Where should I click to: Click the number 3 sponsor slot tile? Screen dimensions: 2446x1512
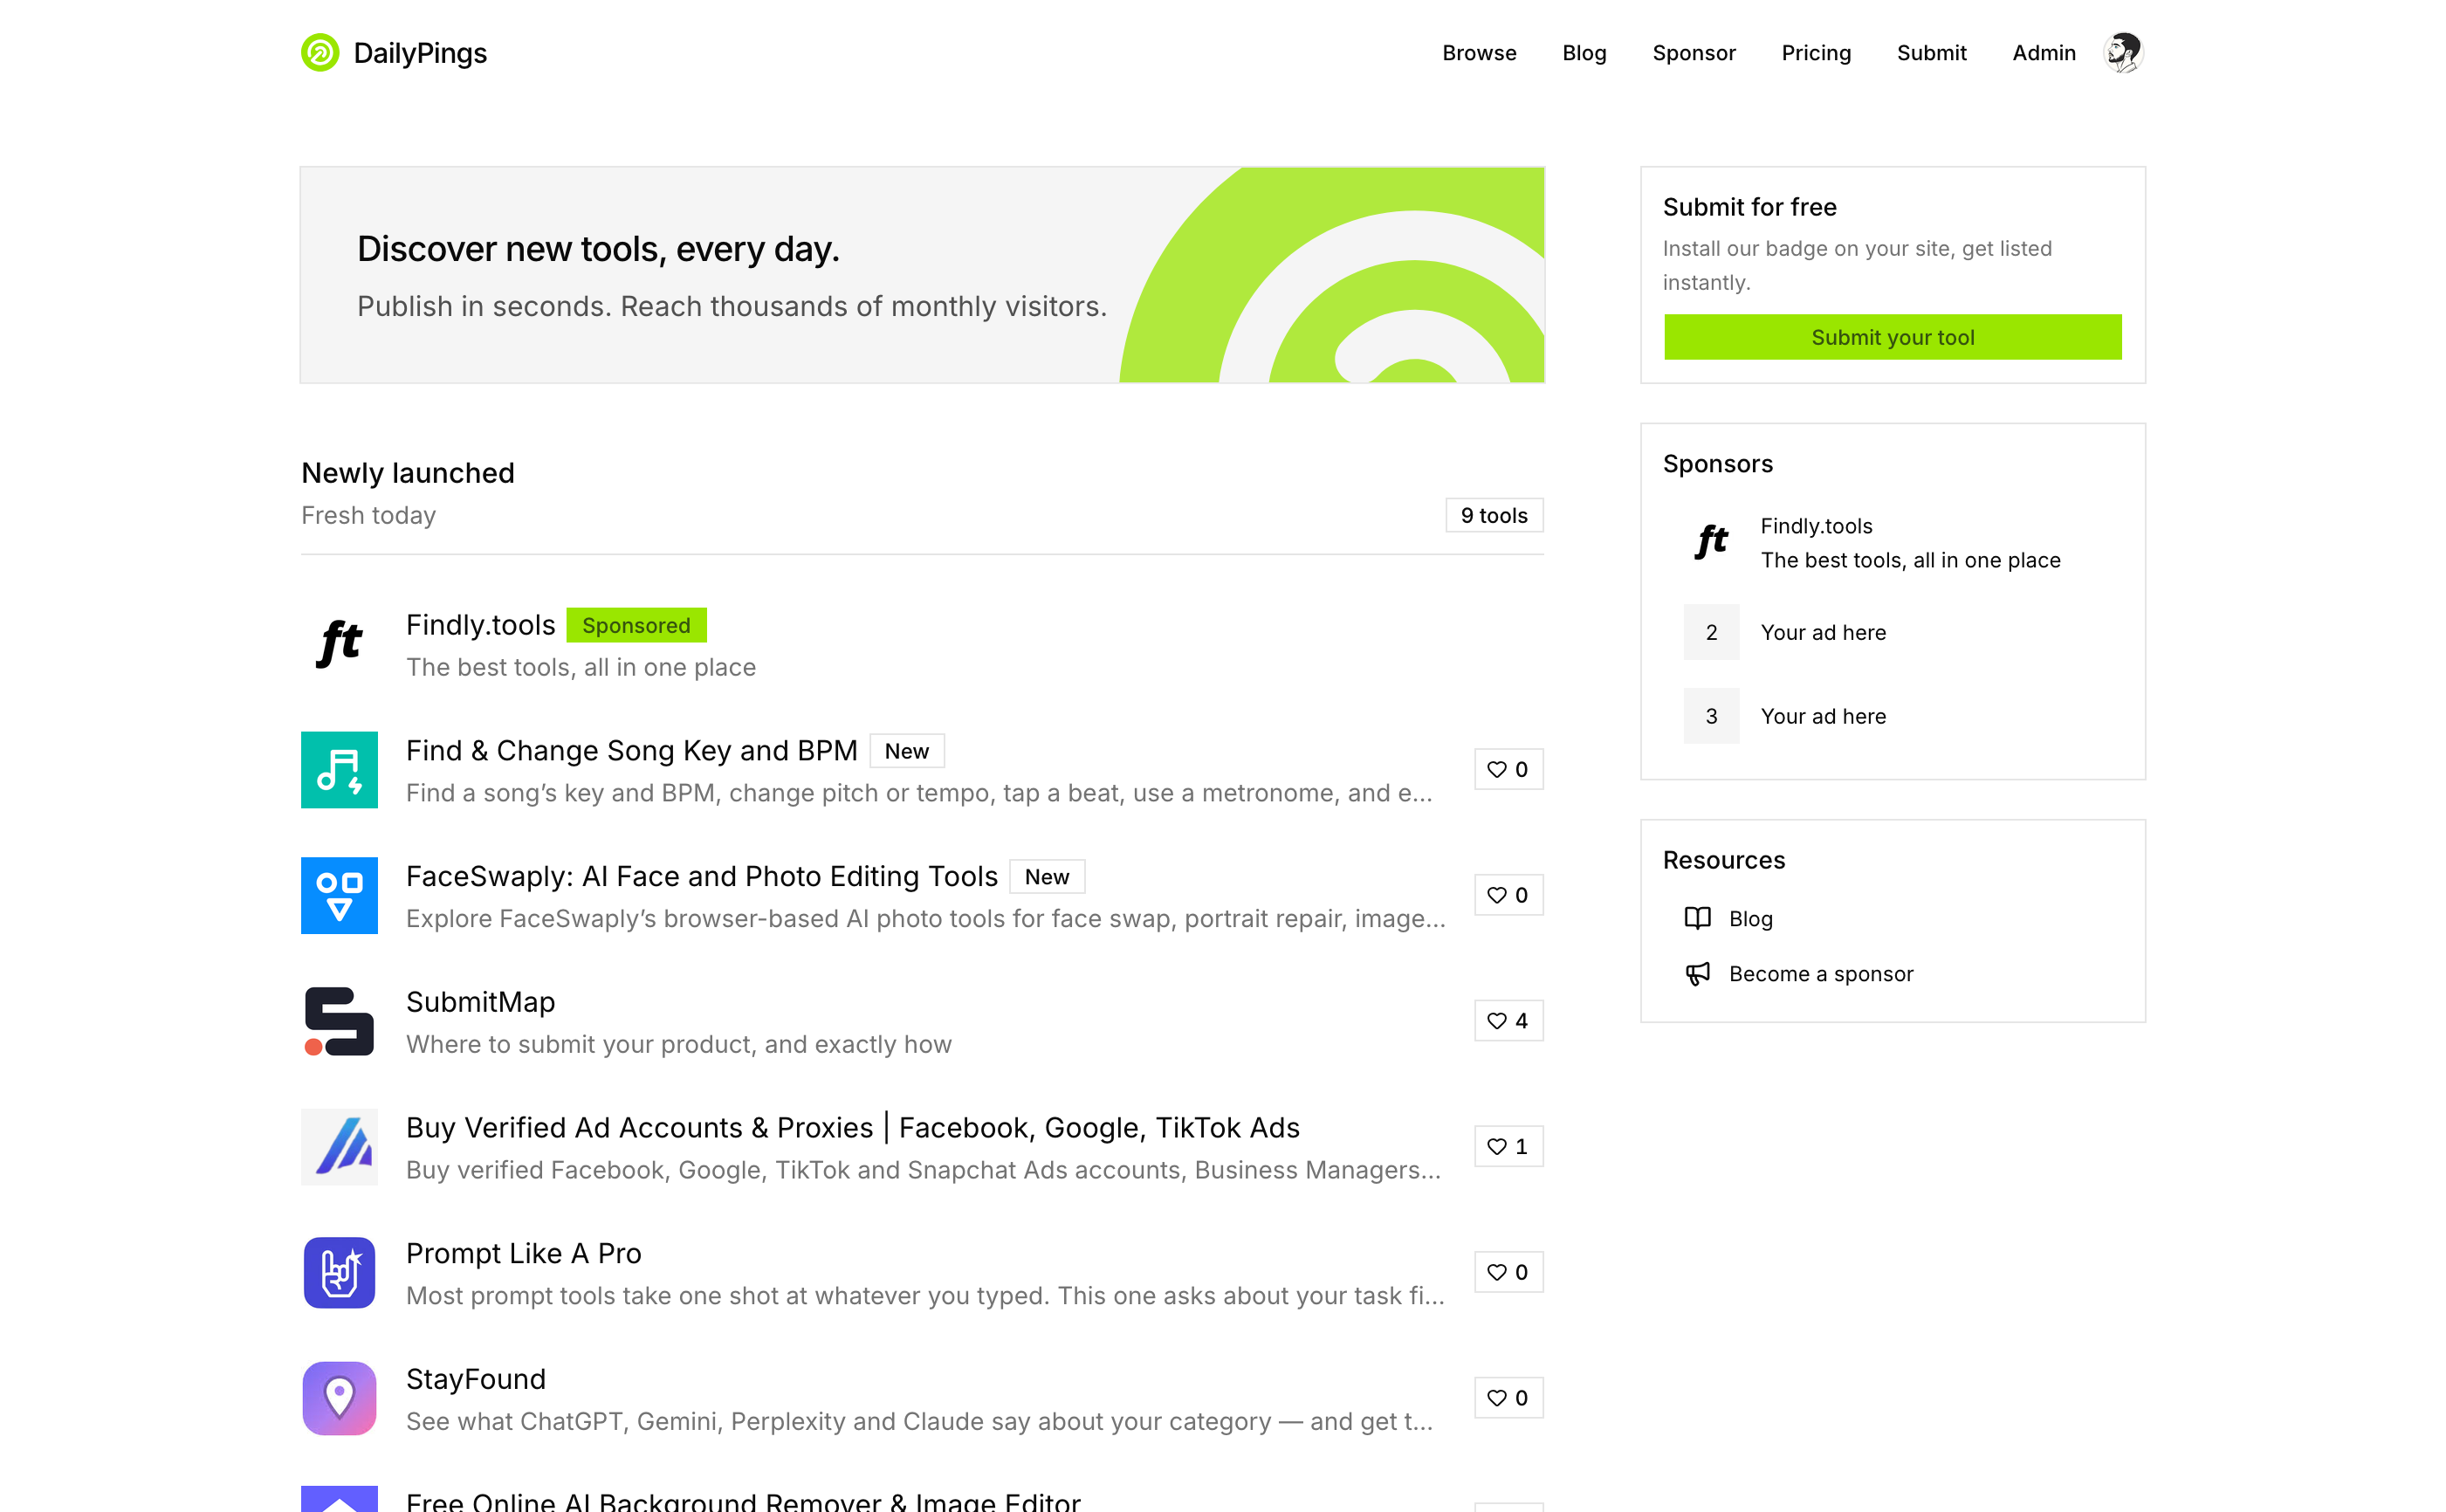(1711, 716)
